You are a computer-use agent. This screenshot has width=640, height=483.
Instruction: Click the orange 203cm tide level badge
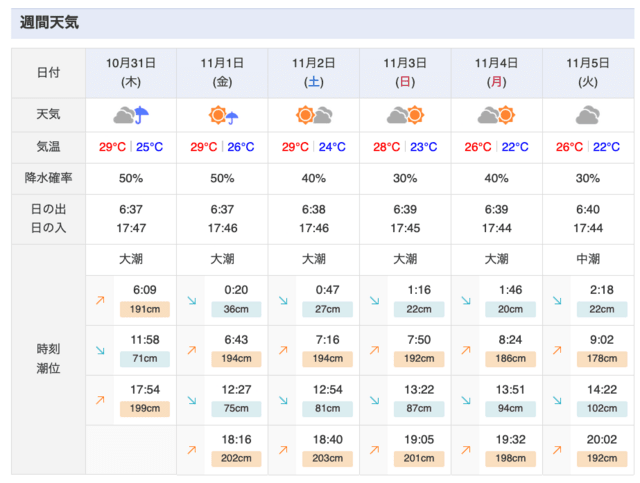[327, 459]
